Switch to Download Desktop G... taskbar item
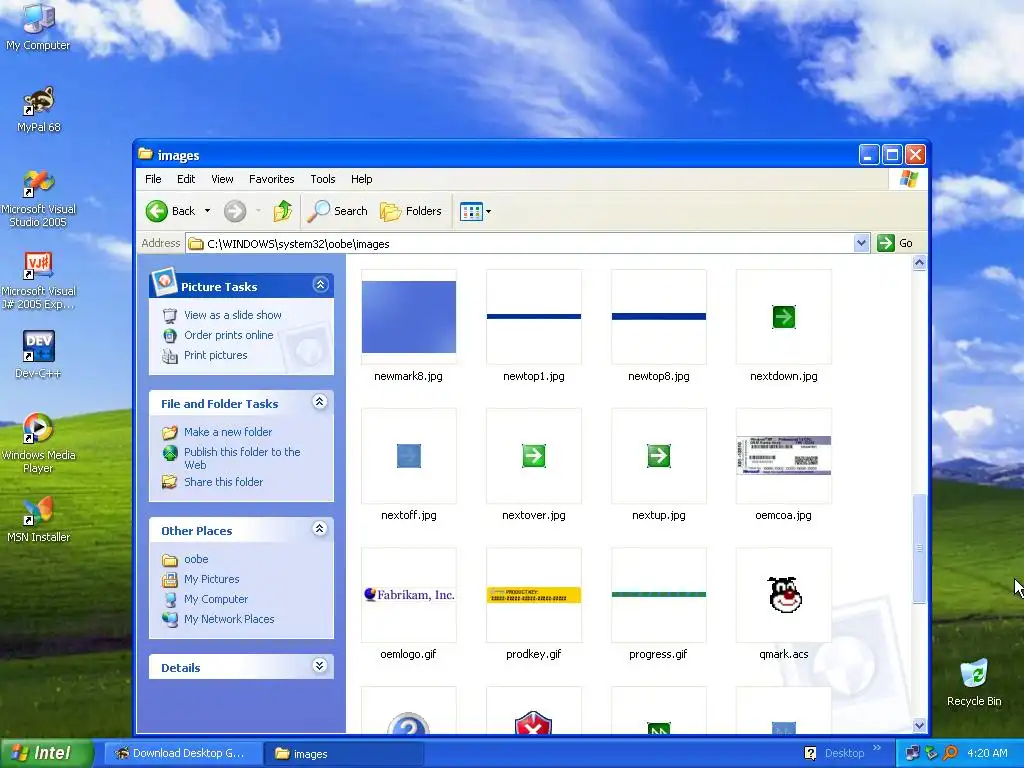Viewport: 1024px width, 768px height. coord(182,754)
